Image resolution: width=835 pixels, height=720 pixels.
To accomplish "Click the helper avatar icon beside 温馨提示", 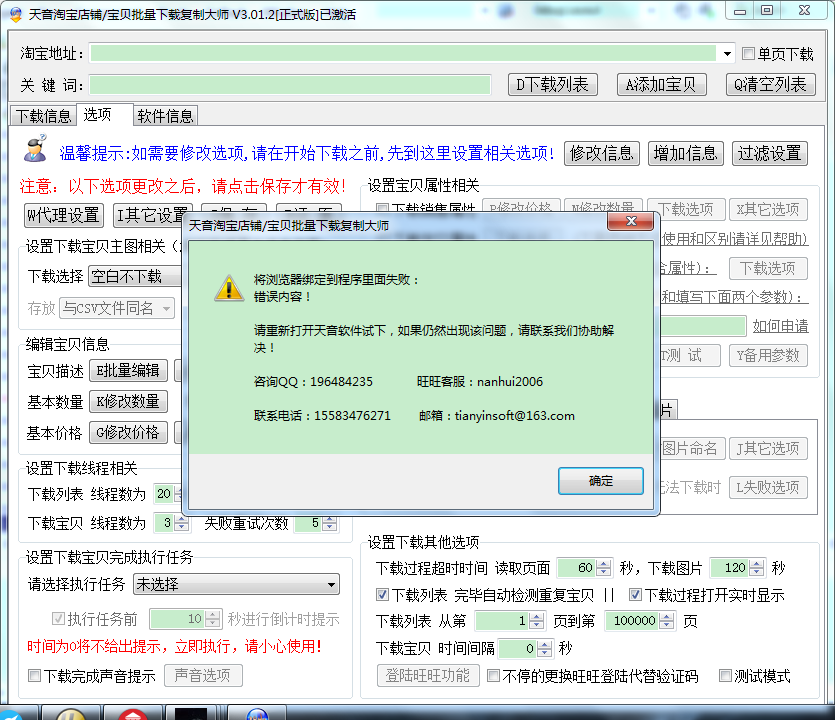I will pyautogui.click(x=37, y=150).
